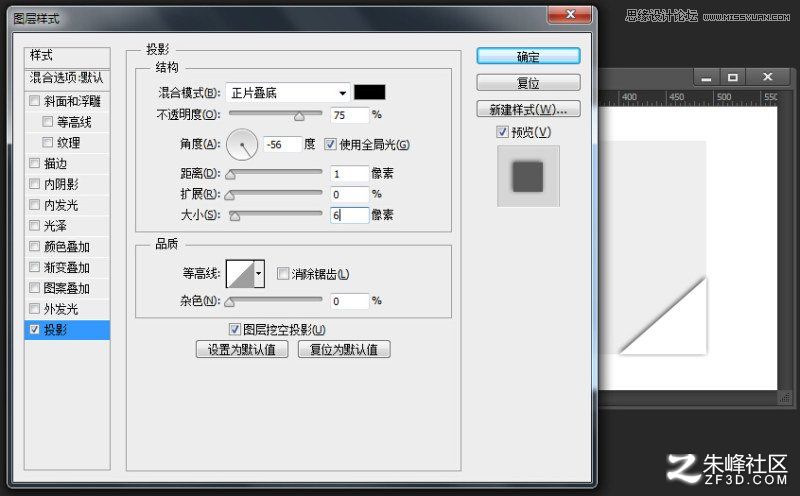Click the 确定 button
The width and height of the screenshot is (800, 496).
click(x=528, y=56)
